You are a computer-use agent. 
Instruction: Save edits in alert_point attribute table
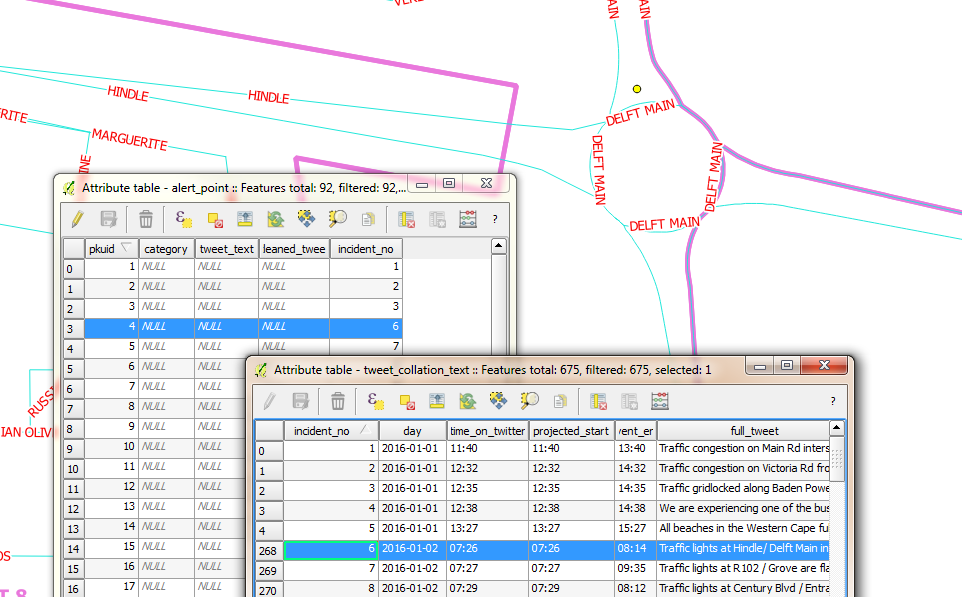pyautogui.click(x=109, y=219)
